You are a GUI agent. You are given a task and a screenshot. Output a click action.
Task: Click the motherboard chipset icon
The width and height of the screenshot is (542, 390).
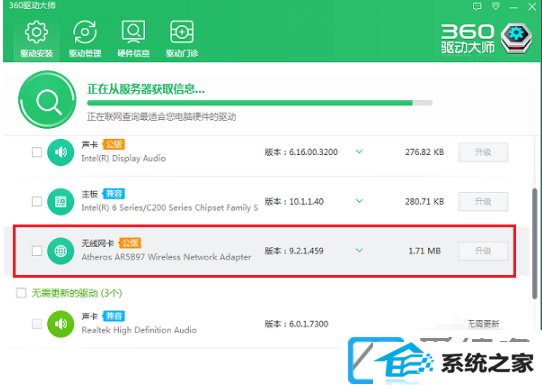point(60,202)
